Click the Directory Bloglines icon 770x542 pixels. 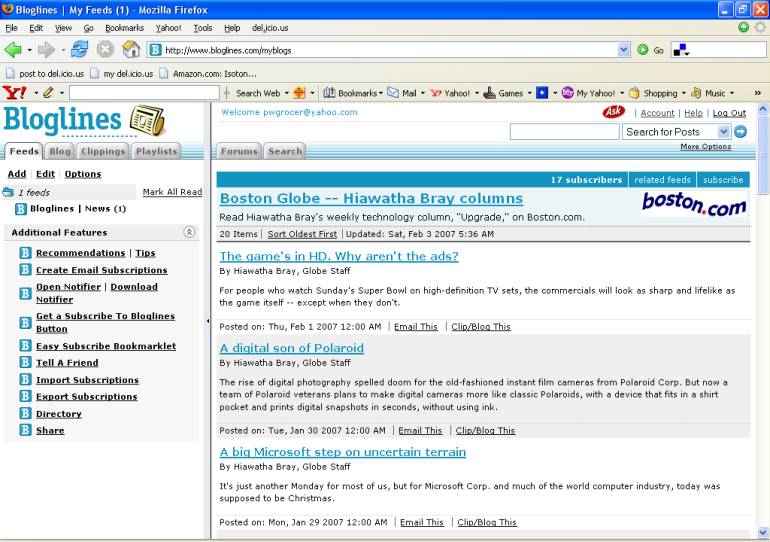click(x=26, y=413)
